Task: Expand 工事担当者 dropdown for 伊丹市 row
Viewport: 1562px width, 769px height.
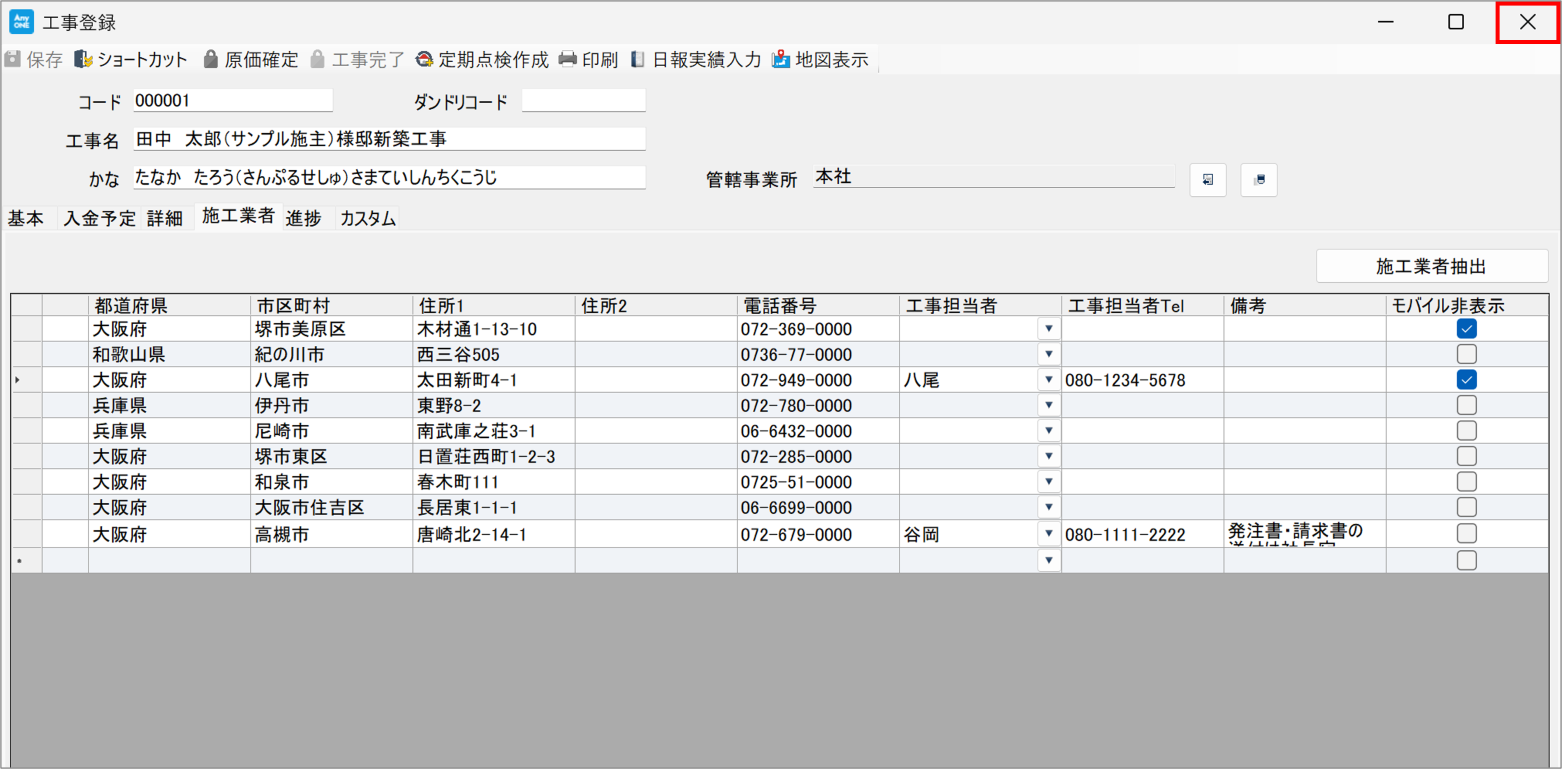Action: (1048, 405)
